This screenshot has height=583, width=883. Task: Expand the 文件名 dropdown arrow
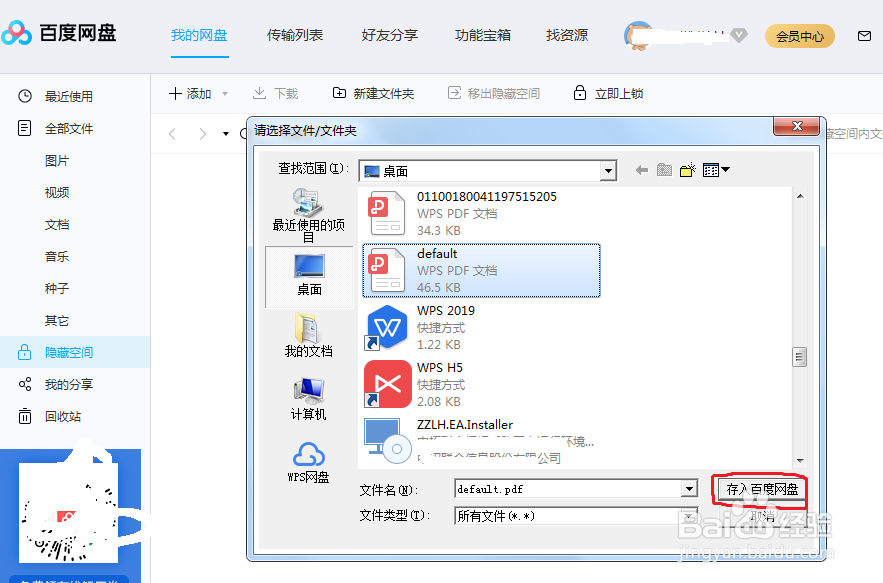(689, 489)
